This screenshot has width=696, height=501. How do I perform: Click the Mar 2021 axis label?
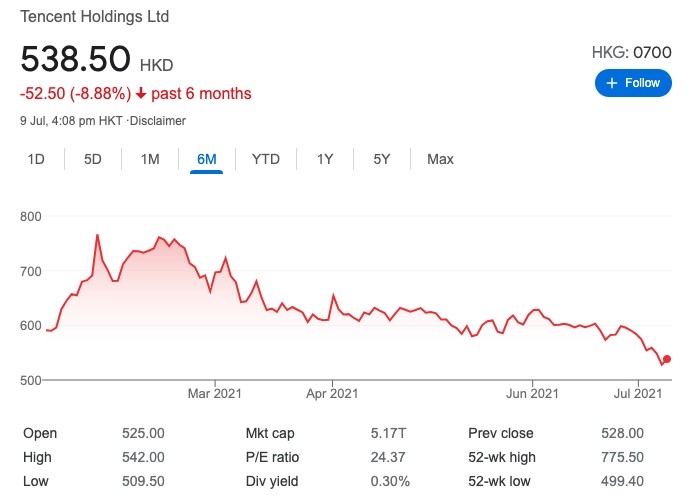(x=215, y=394)
